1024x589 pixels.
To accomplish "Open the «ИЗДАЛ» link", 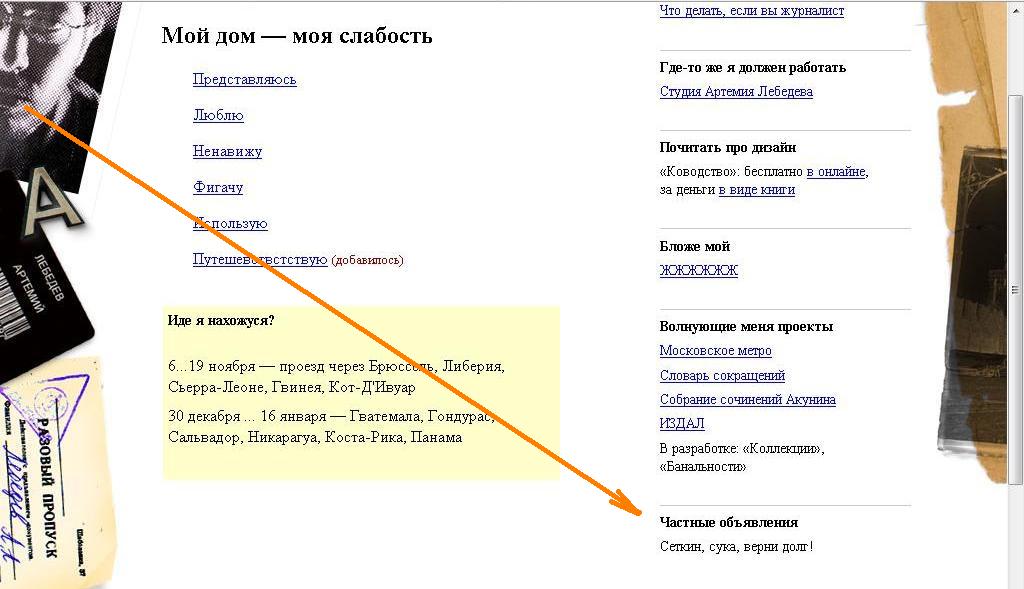I will coord(682,424).
